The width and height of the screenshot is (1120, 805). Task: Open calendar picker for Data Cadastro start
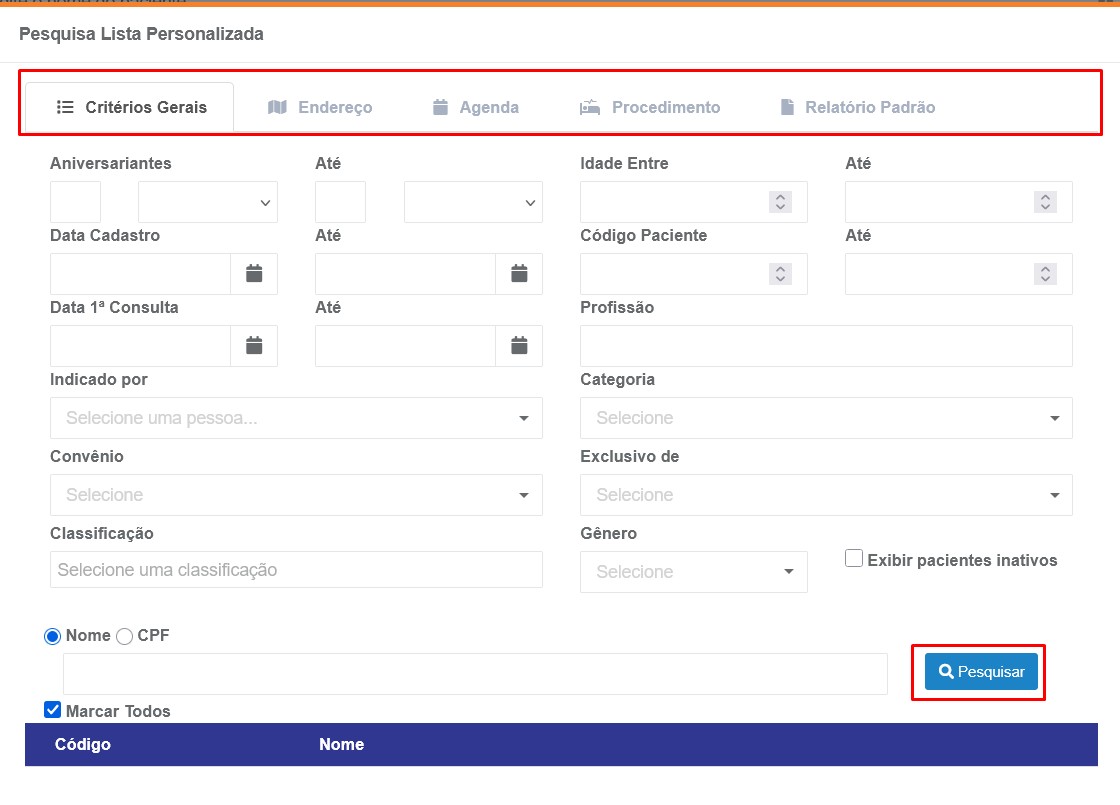pos(254,273)
